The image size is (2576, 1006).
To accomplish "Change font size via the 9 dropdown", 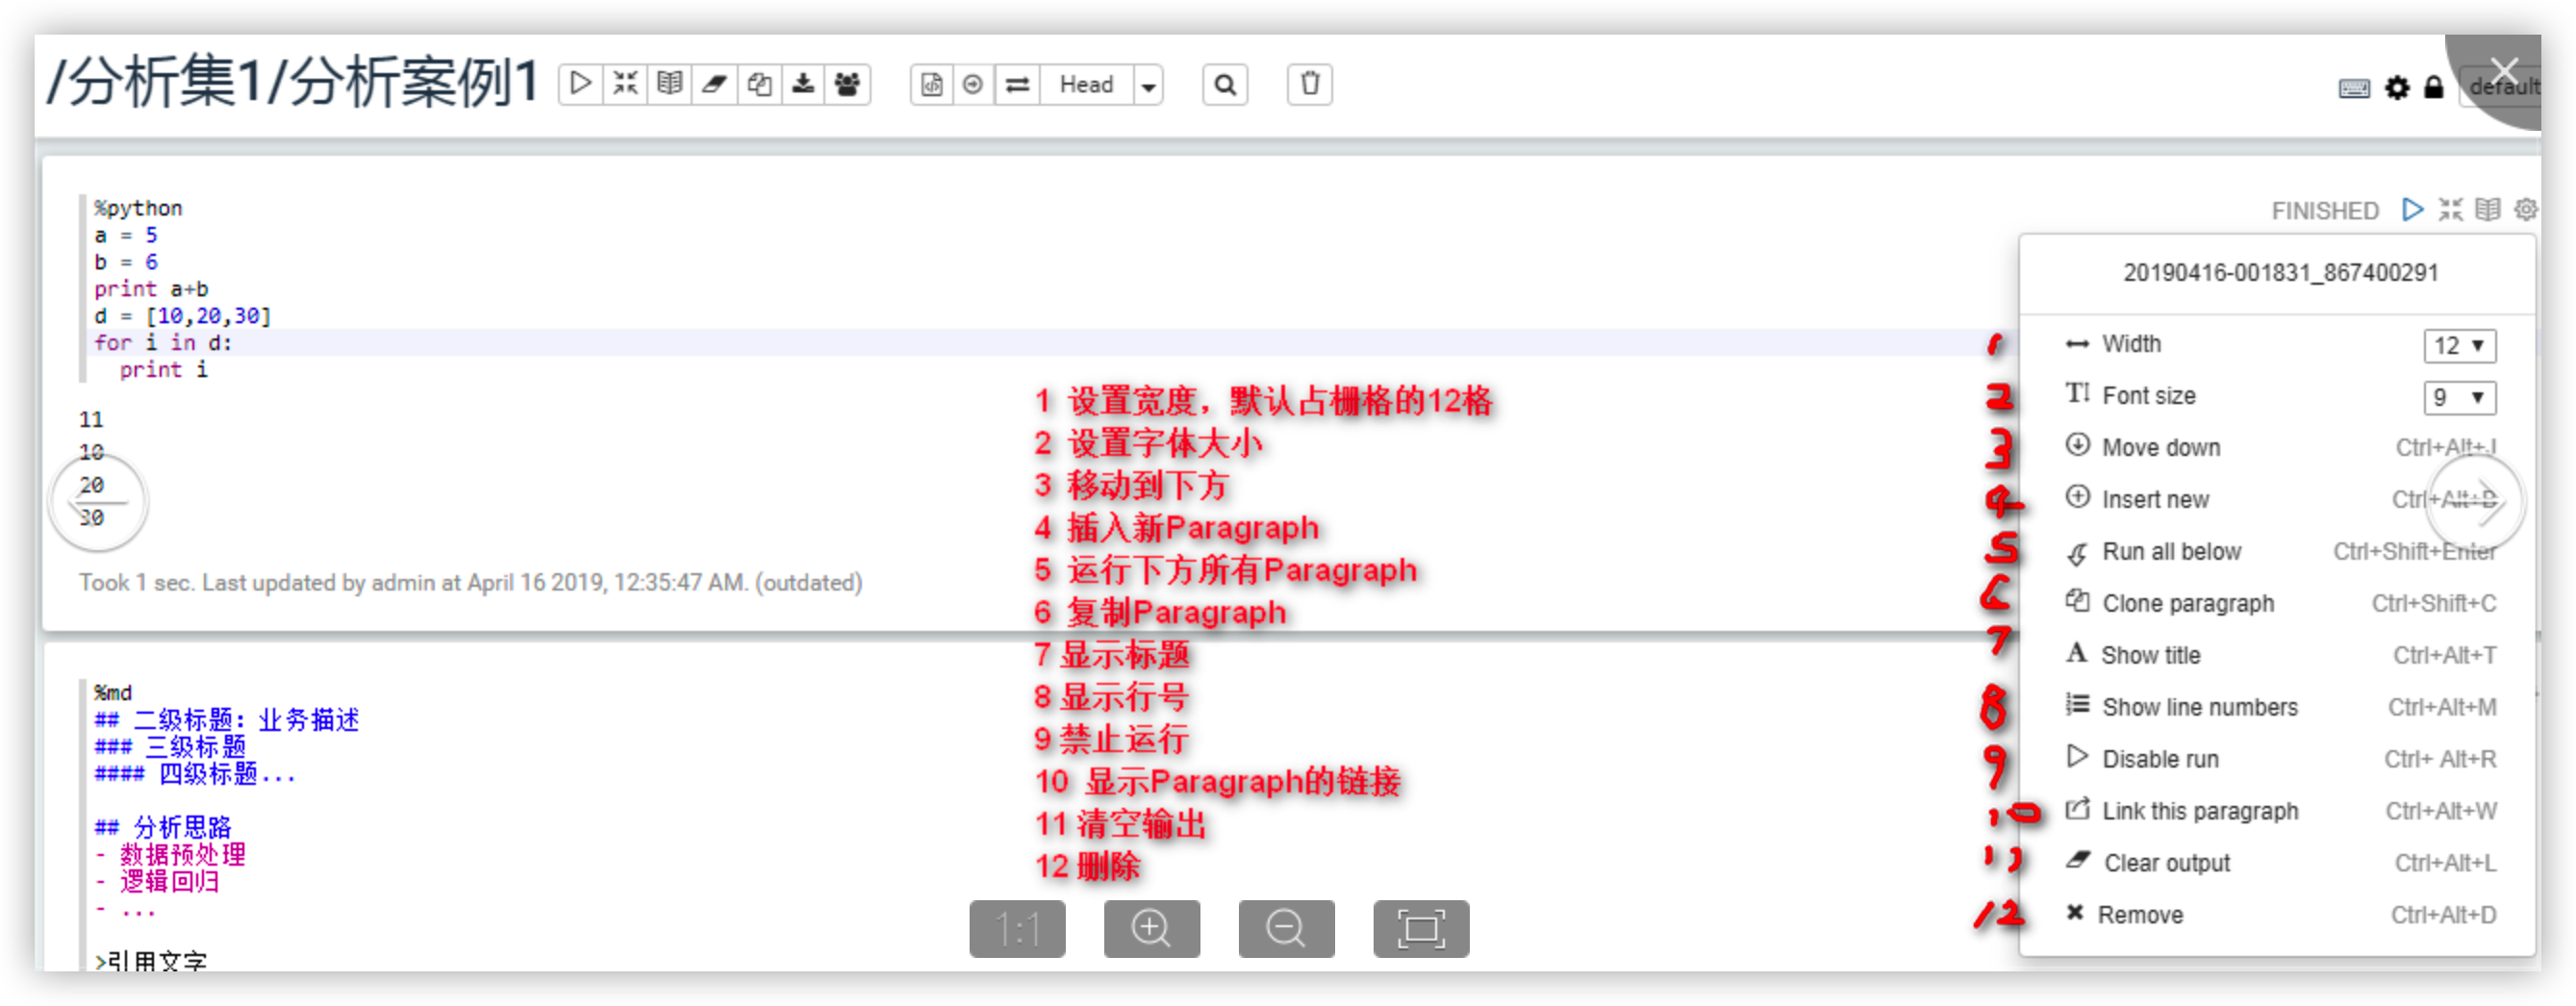I will pyautogui.click(x=2460, y=398).
